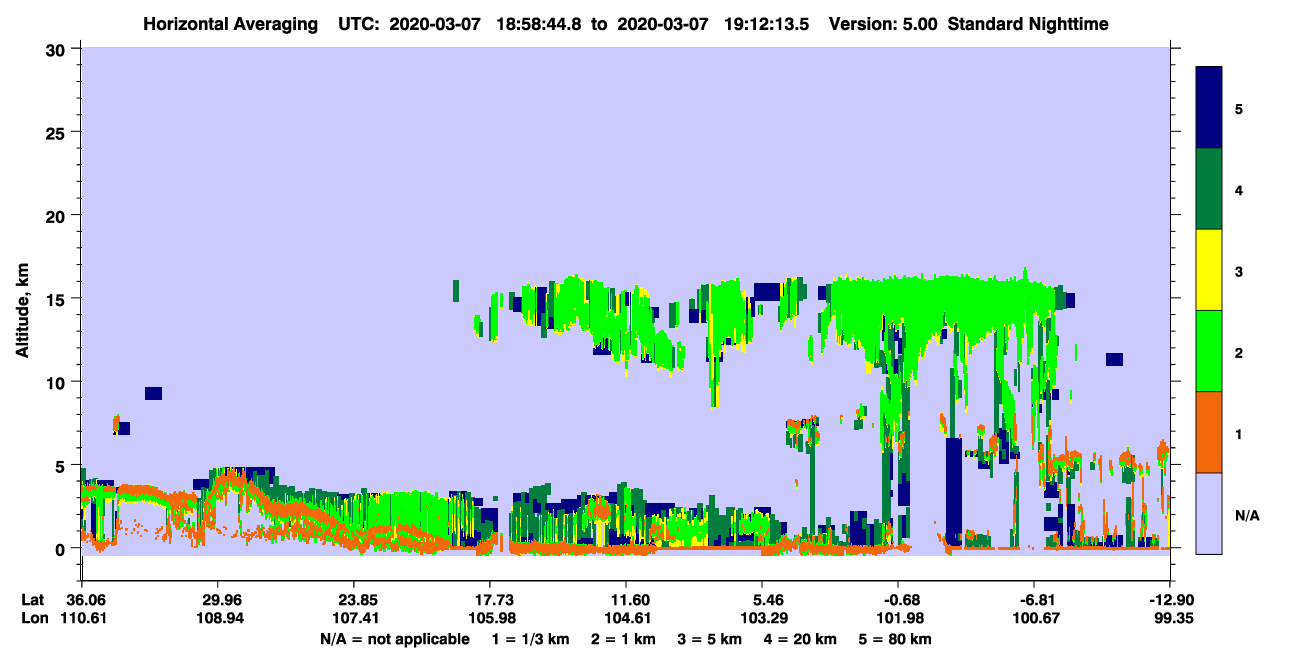Click longitude value 108.94
Image resolution: width=1300 pixels, height=667 pixels.
click(218, 619)
